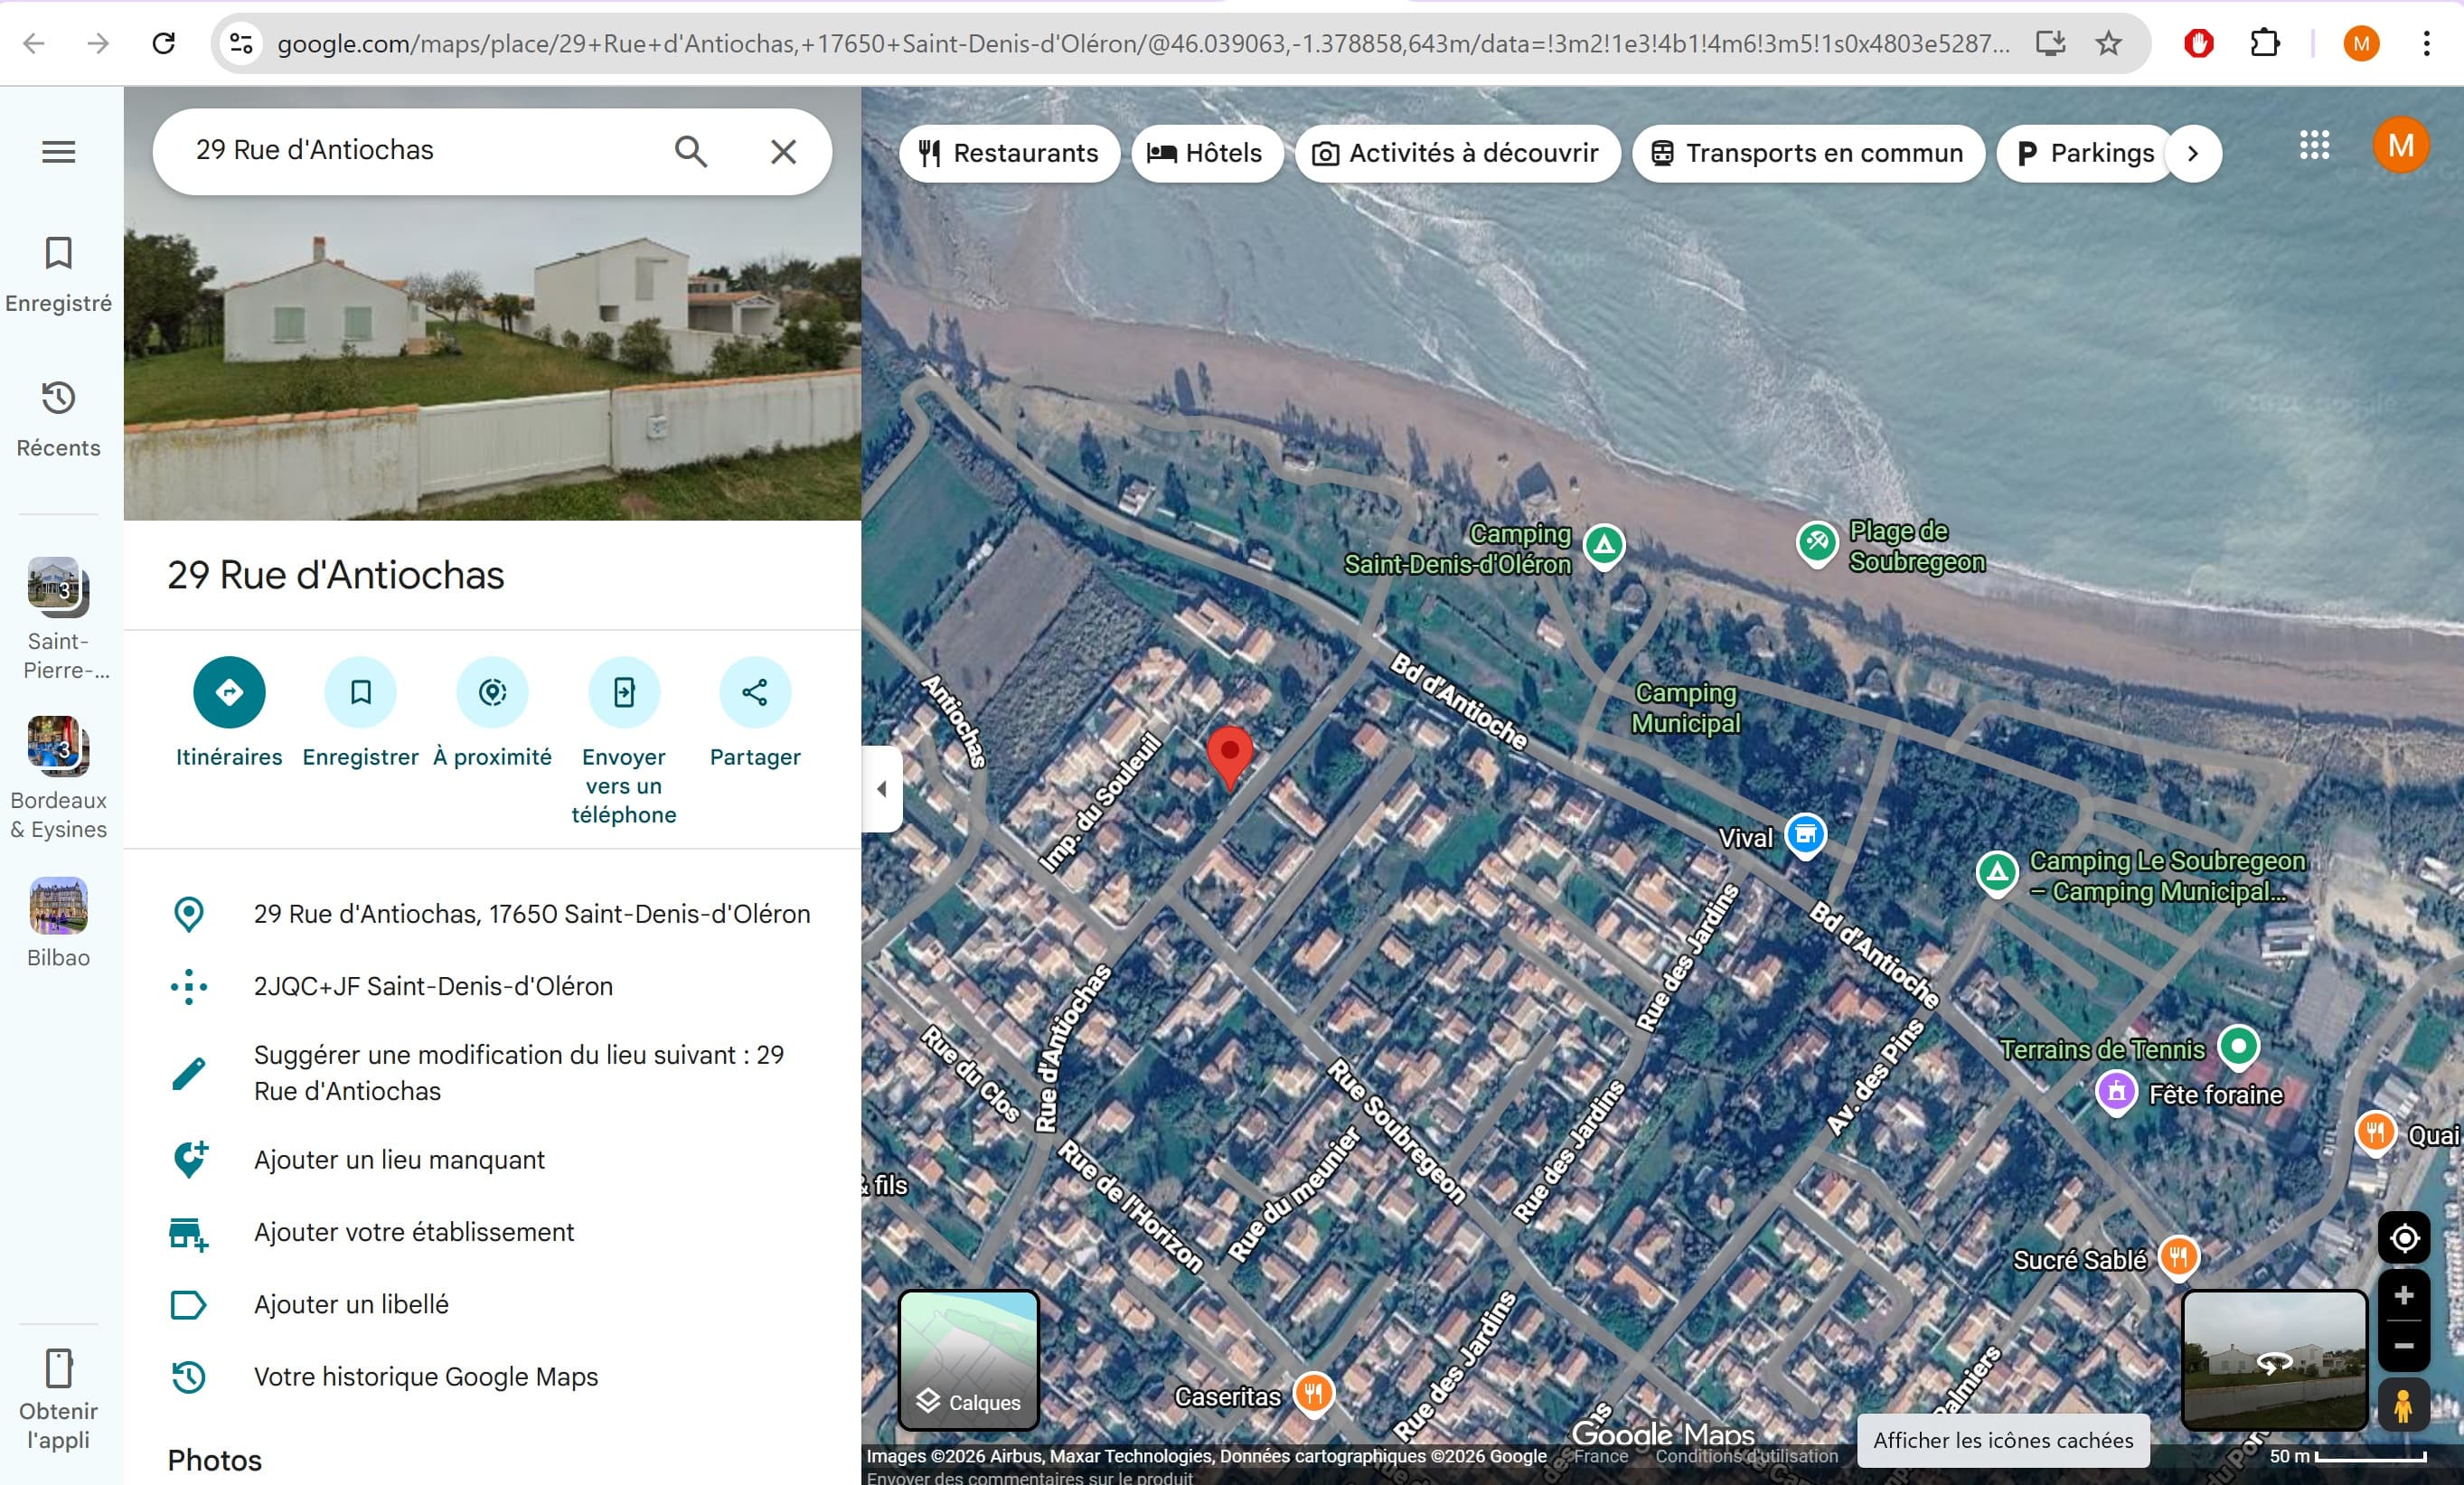2464x1485 pixels.
Task: Click the Camping Le Soubregeon marker
Action: click(x=1997, y=873)
